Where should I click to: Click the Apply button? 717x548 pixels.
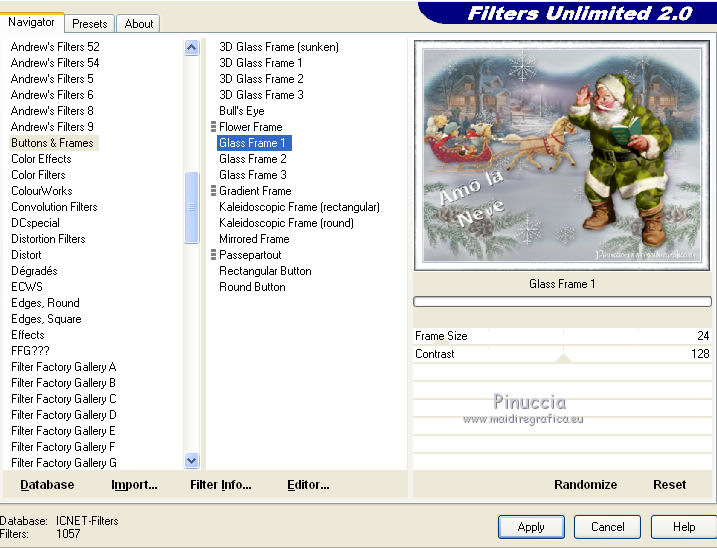[x=531, y=527]
